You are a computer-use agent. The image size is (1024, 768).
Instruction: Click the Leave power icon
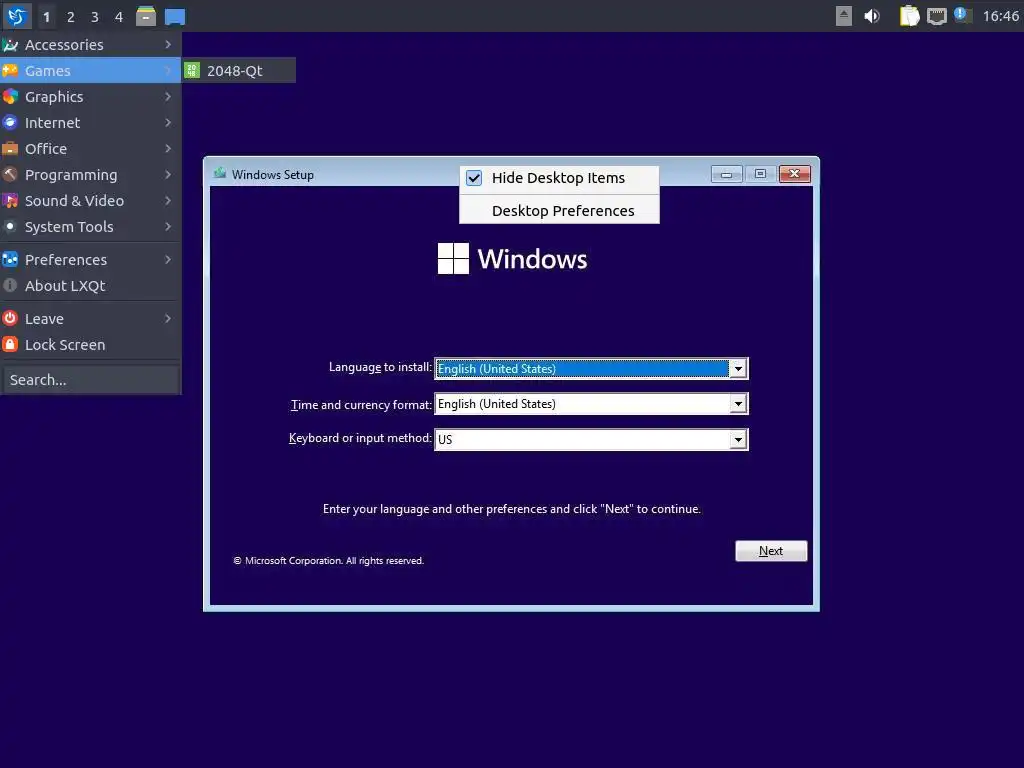click(10, 319)
